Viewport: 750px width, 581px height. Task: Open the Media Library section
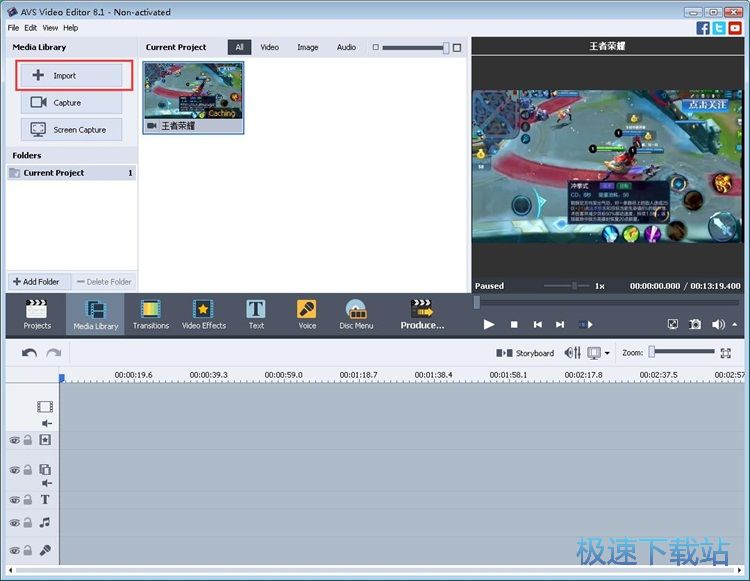coord(95,315)
